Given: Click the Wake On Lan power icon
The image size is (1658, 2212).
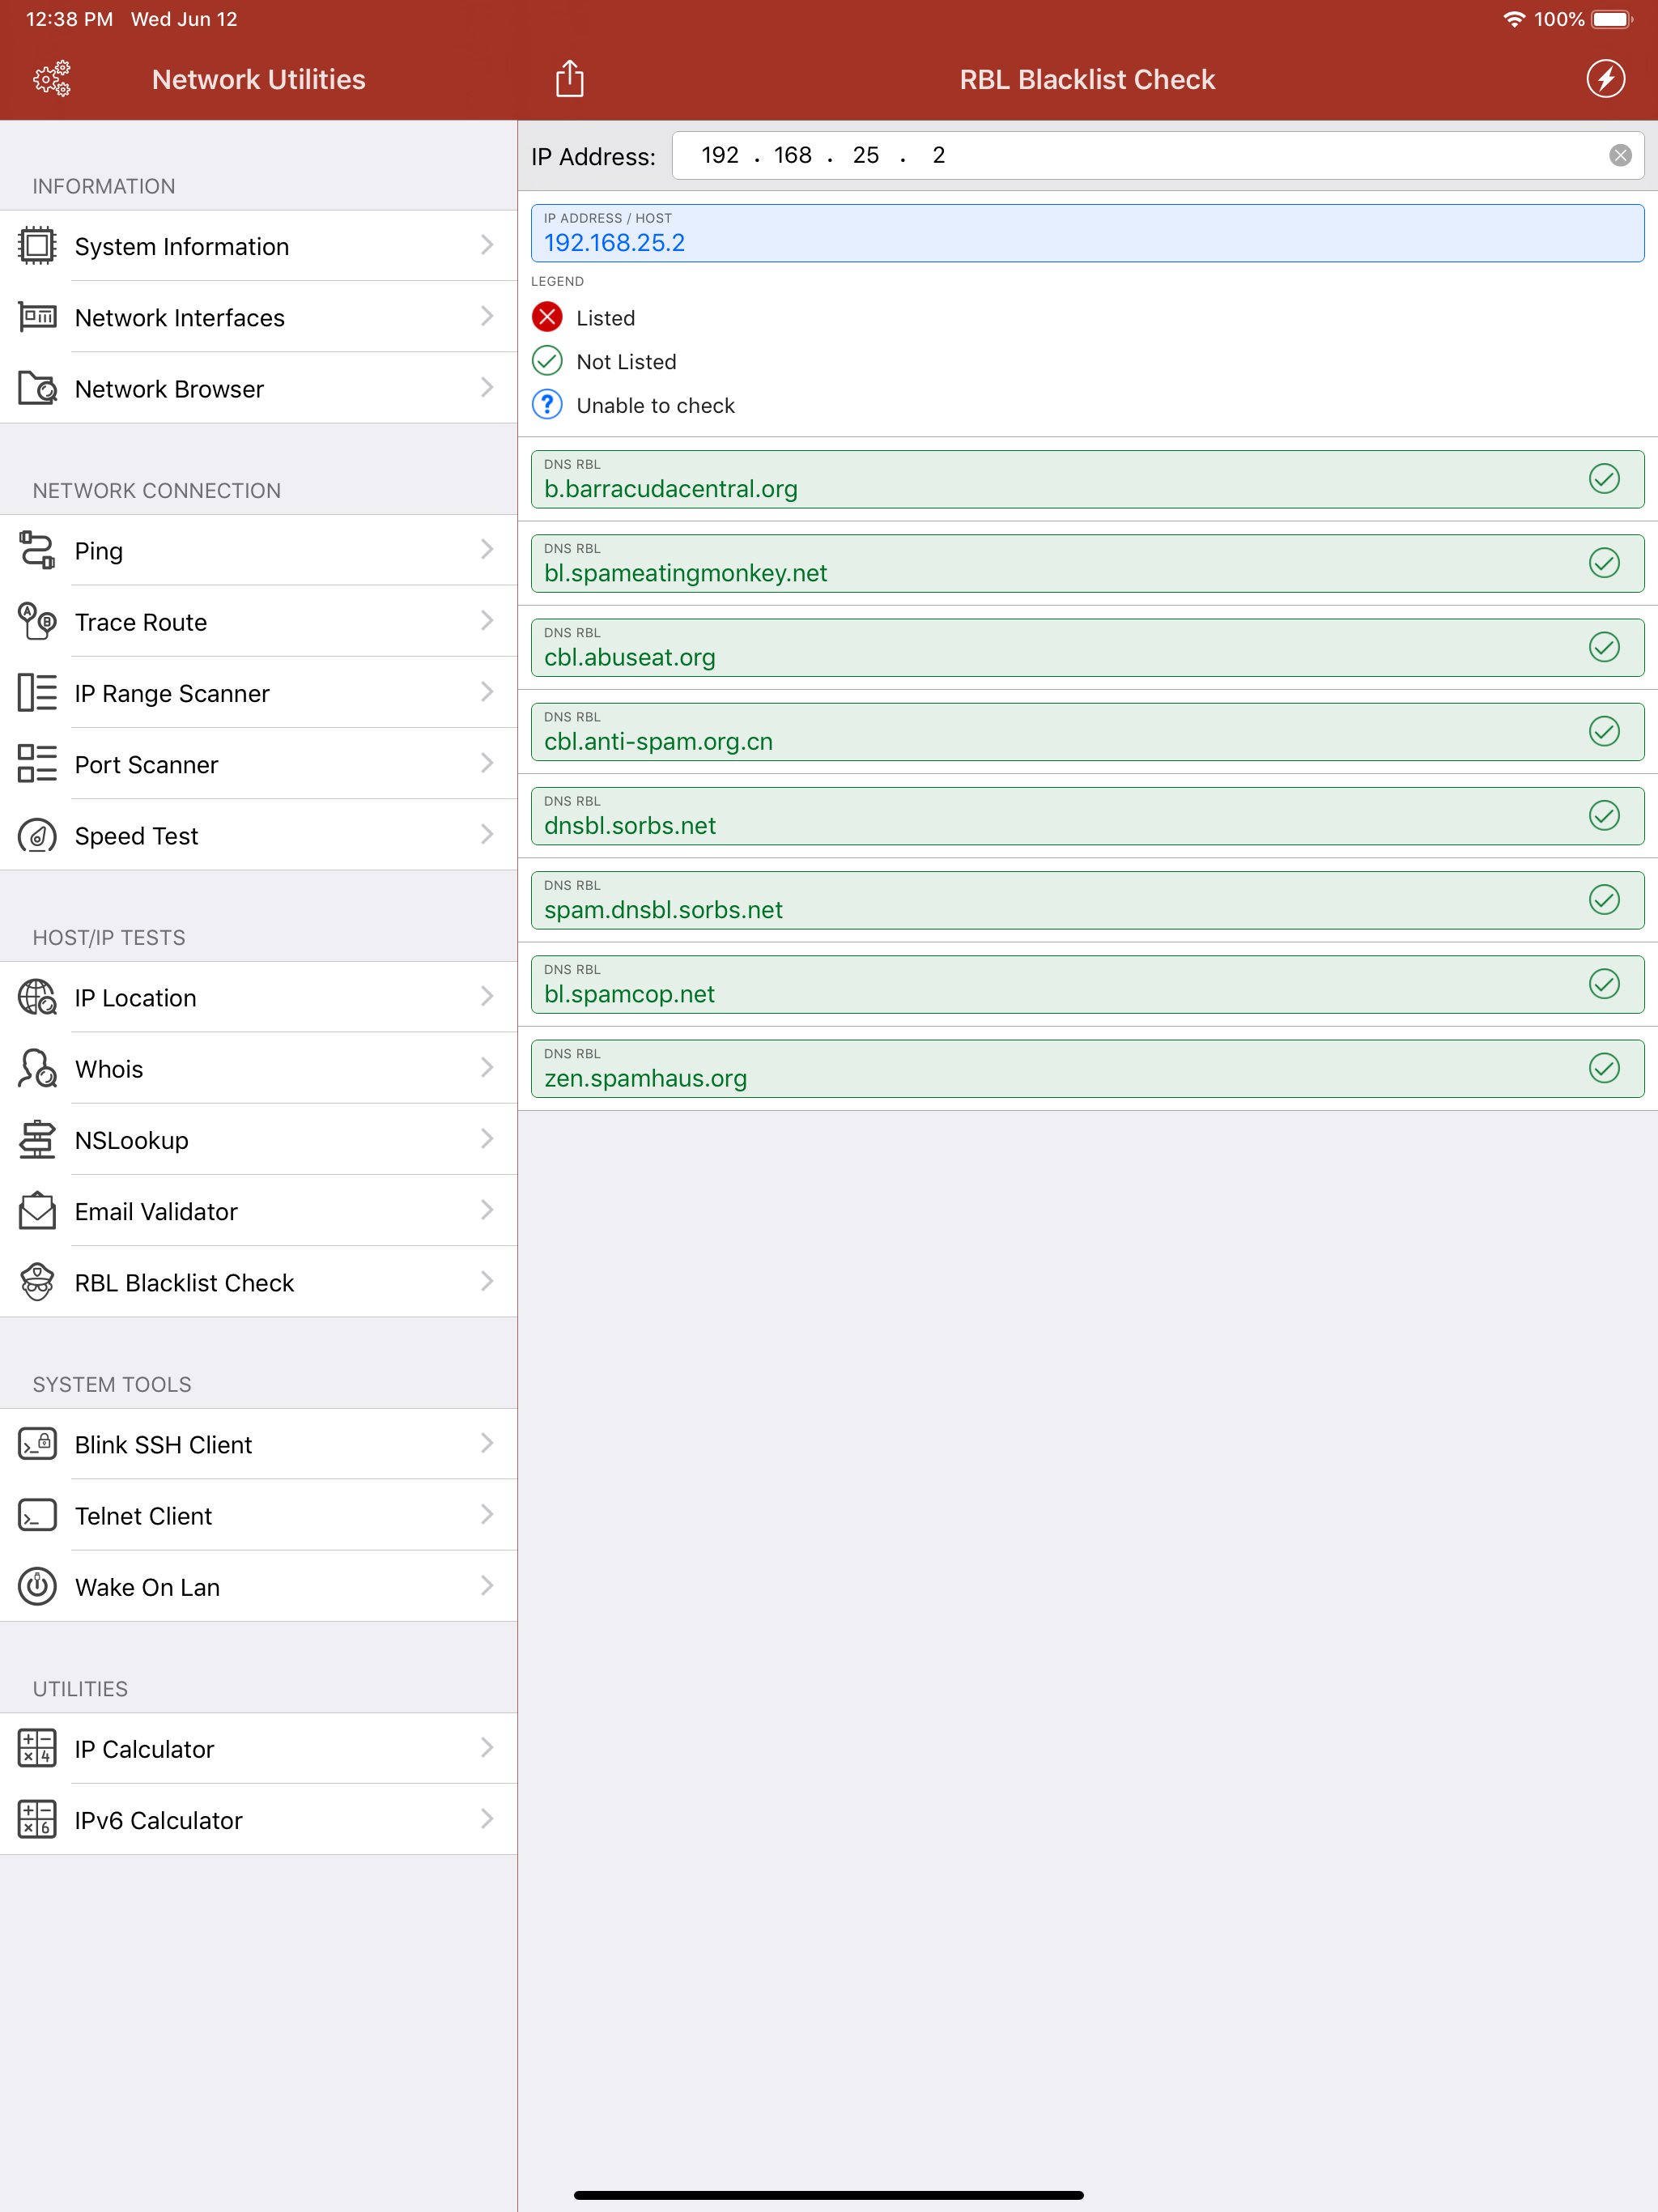Looking at the screenshot, I should (x=37, y=1586).
